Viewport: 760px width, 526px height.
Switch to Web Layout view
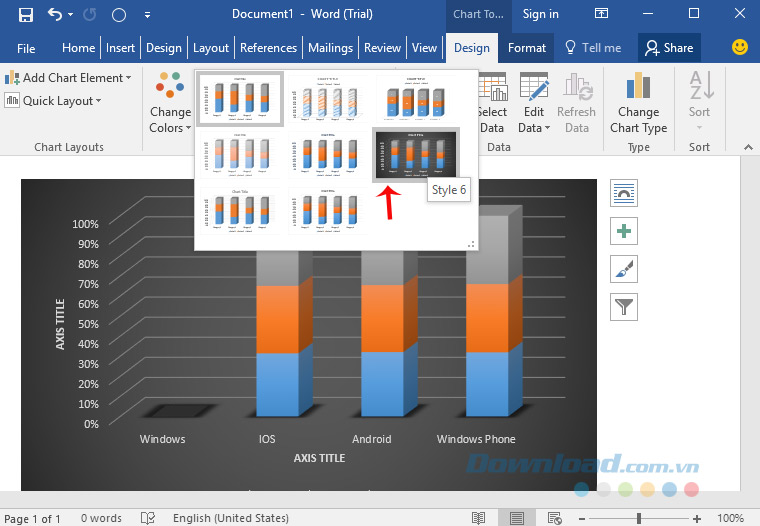(553, 518)
